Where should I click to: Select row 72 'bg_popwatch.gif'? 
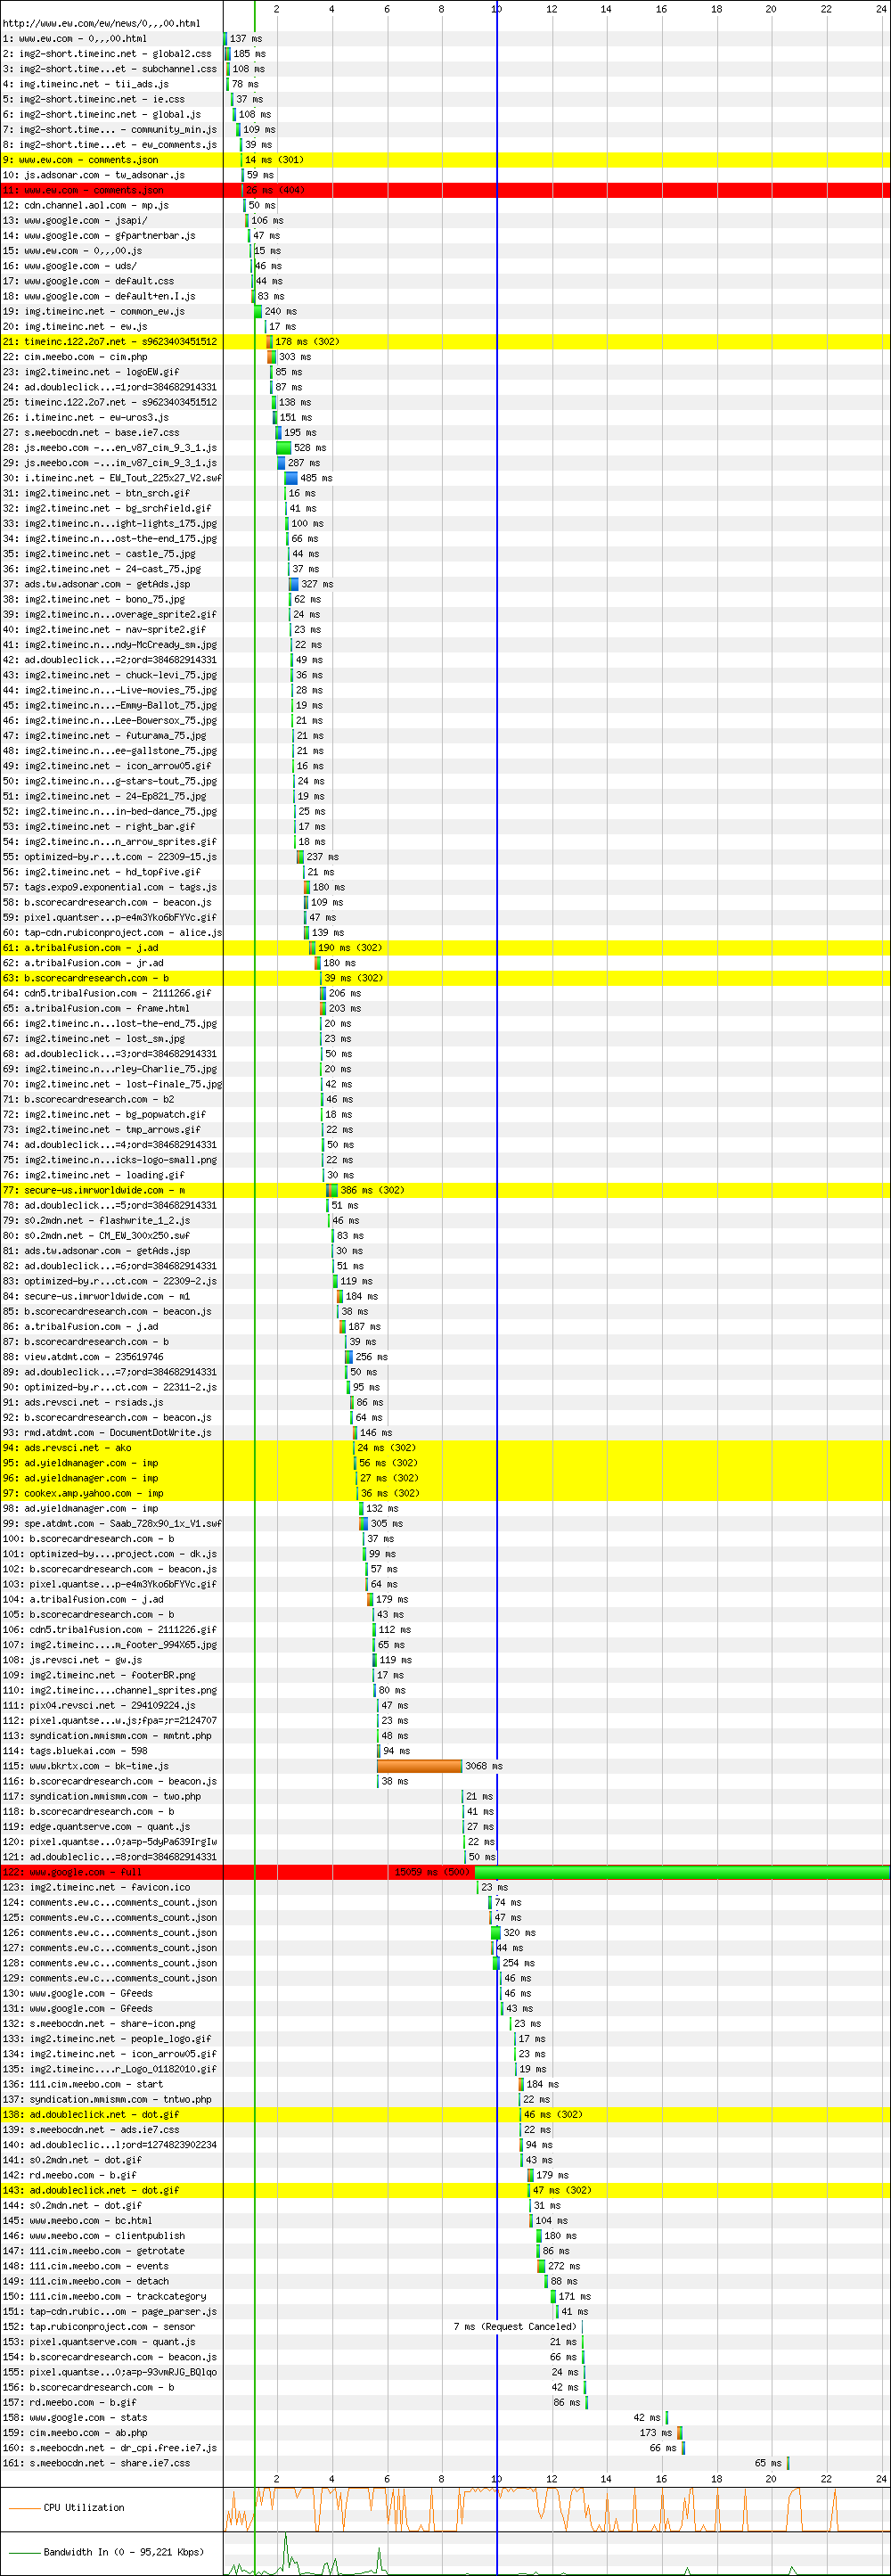(445, 1114)
